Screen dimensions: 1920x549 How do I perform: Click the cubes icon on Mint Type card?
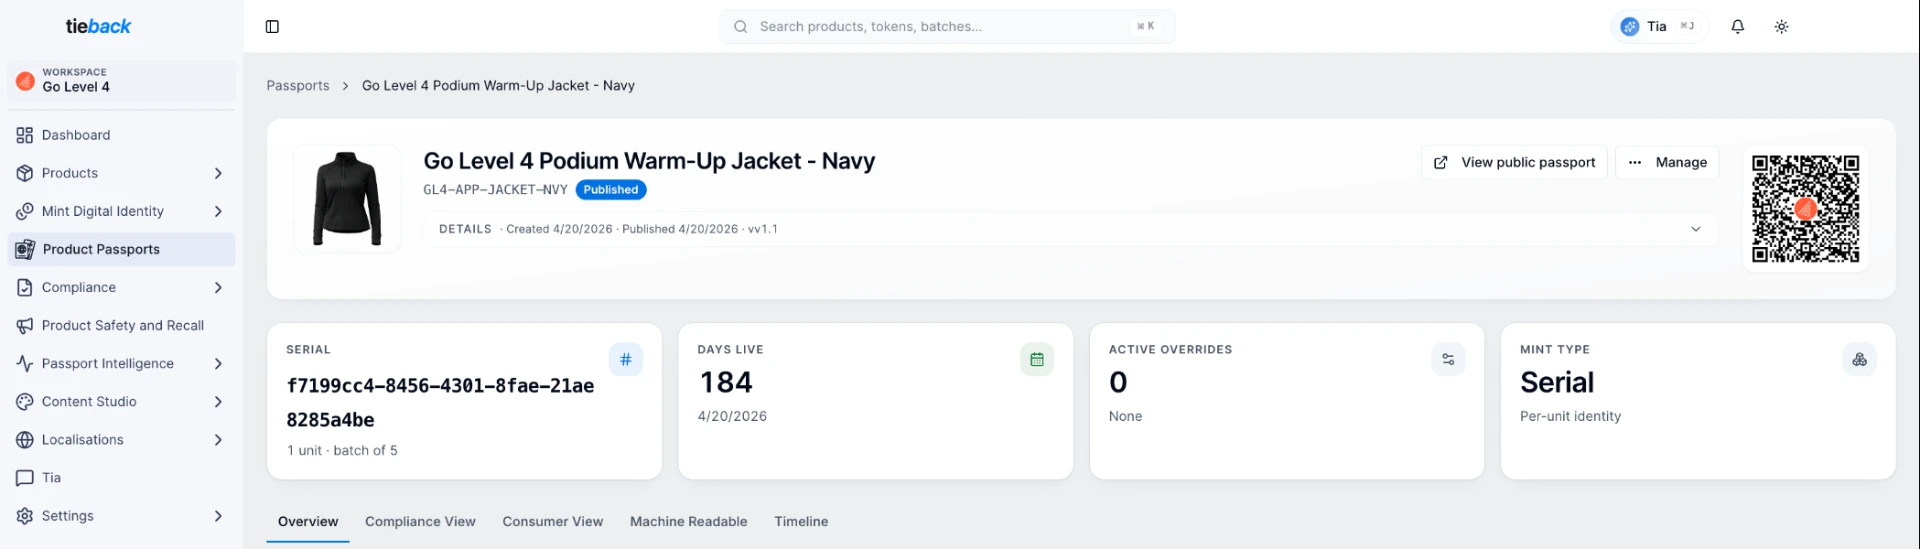pyautogui.click(x=1860, y=359)
